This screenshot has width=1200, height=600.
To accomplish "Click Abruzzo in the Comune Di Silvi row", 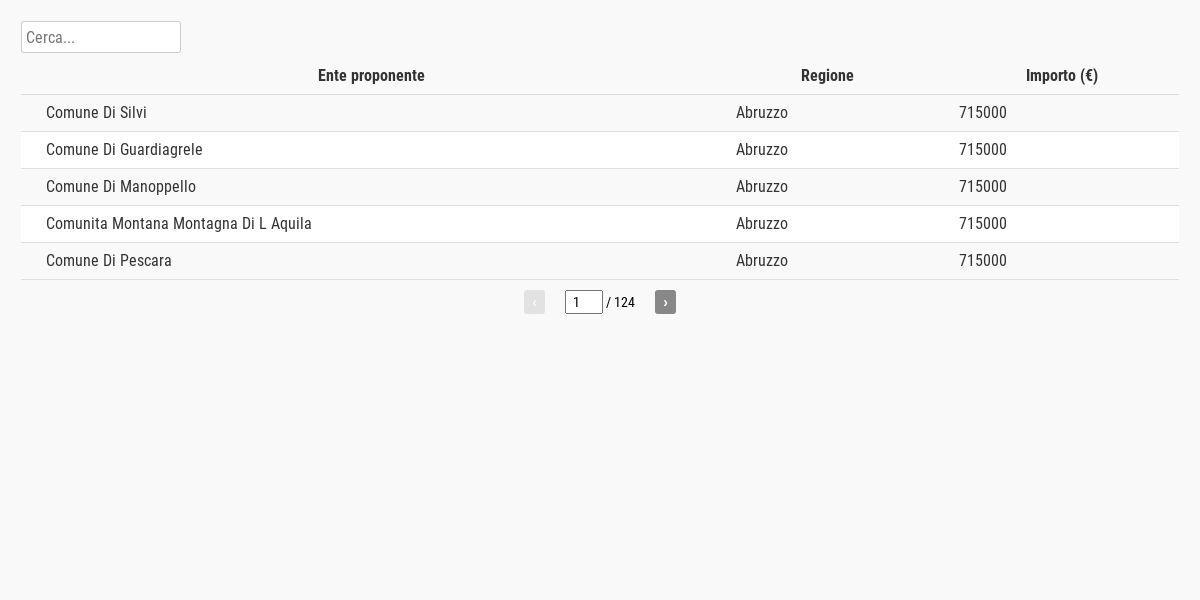I will (762, 113).
